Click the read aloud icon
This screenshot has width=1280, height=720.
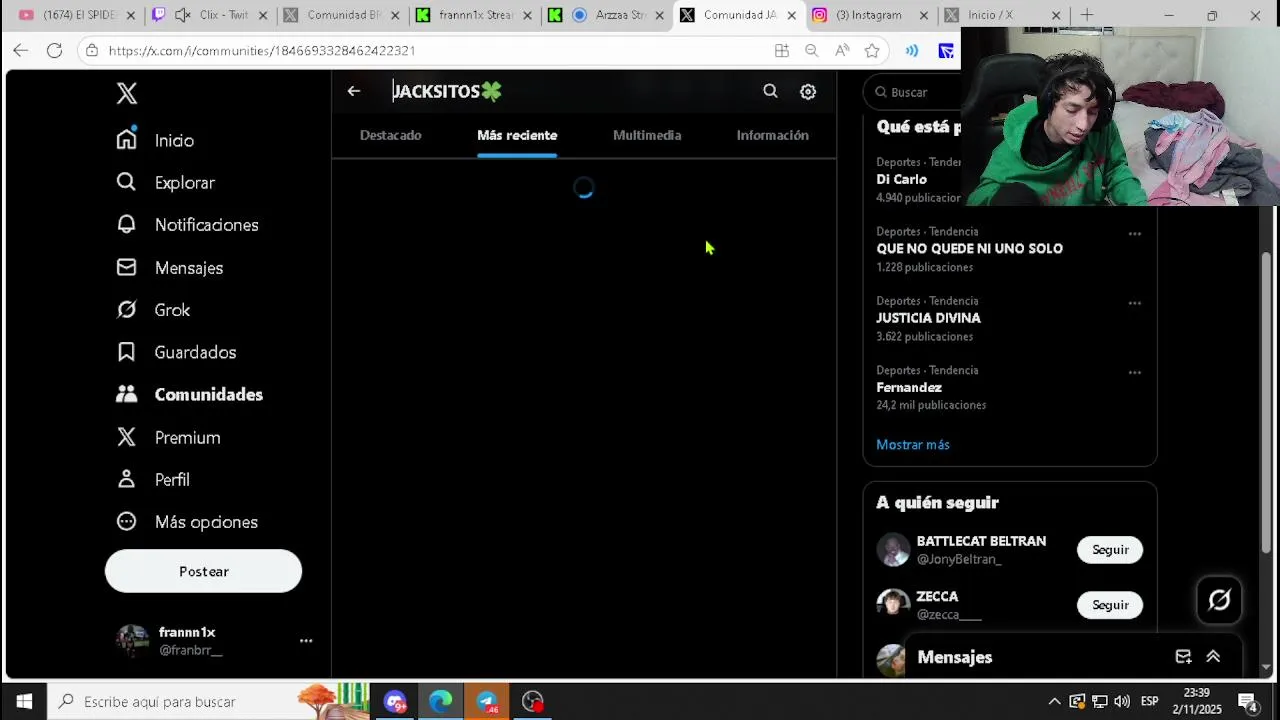coord(842,51)
